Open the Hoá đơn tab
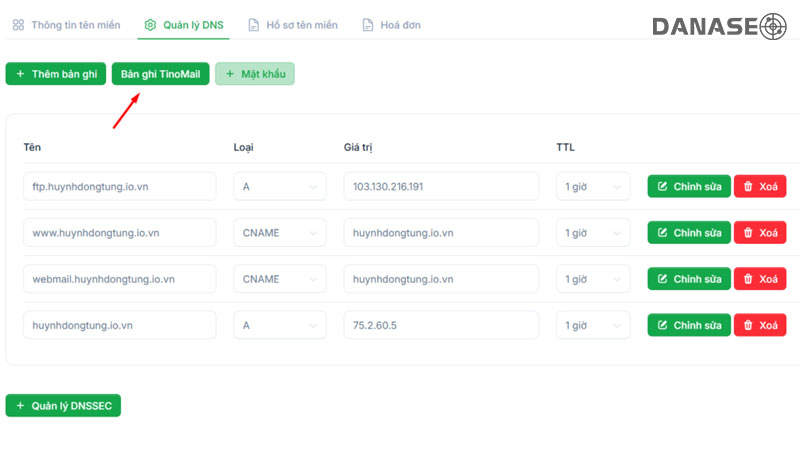800x450 pixels. point(400,25)
